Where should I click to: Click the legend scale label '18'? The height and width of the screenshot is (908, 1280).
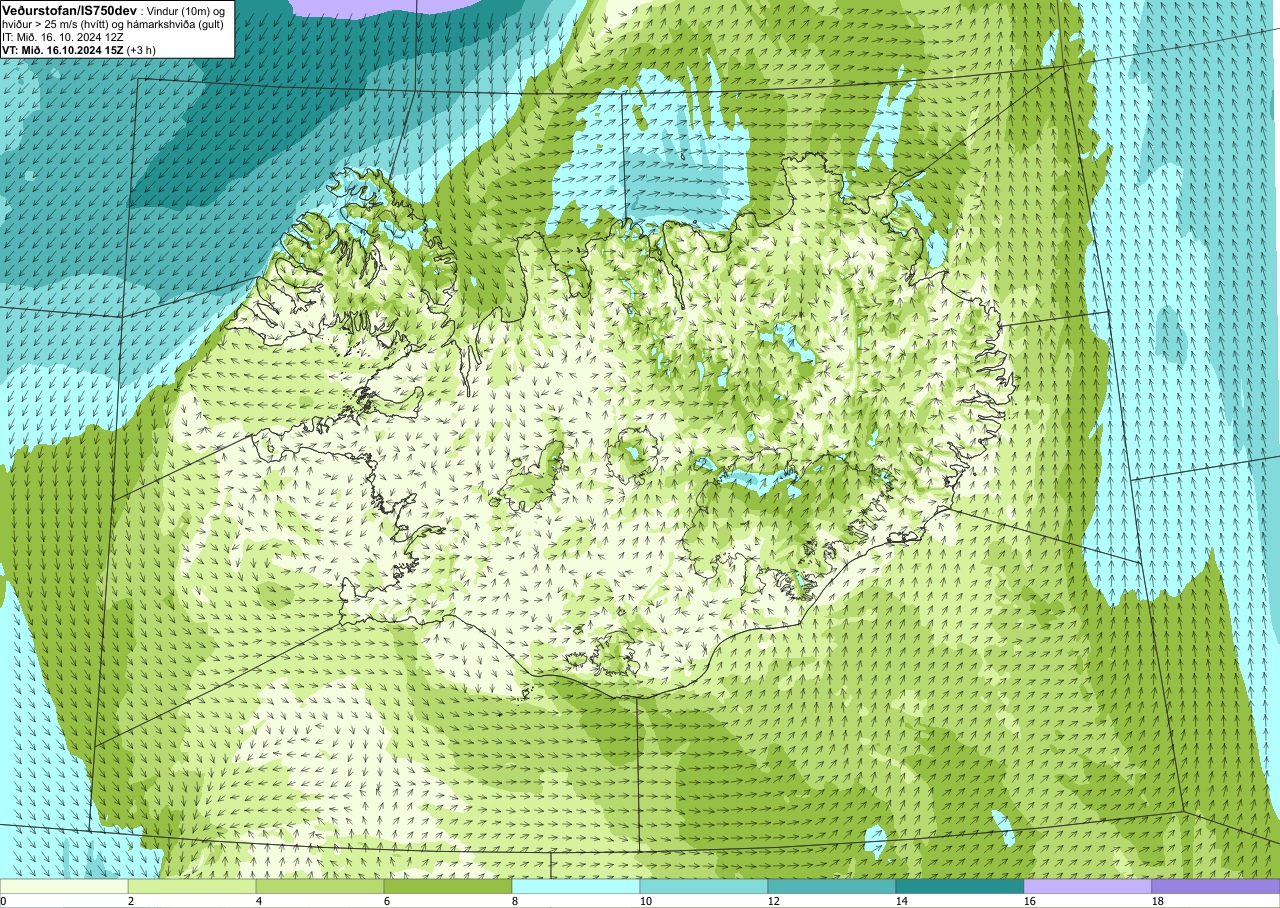[1158, 901]
